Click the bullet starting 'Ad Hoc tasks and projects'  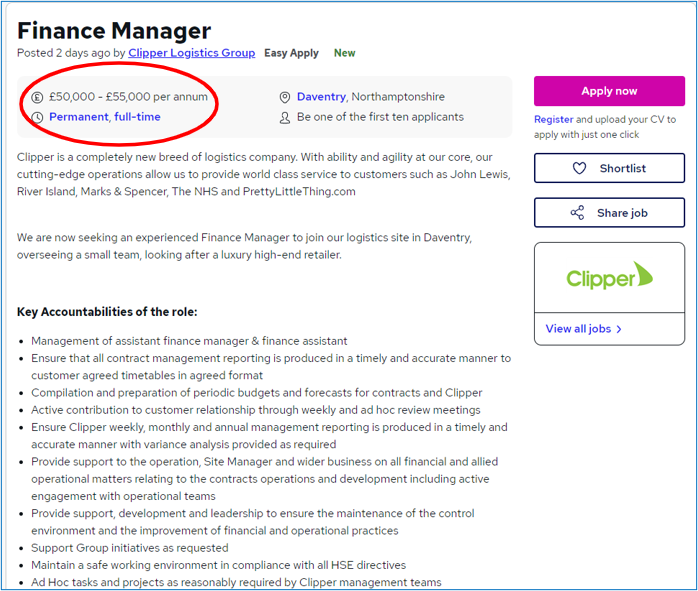coord(236,582)
